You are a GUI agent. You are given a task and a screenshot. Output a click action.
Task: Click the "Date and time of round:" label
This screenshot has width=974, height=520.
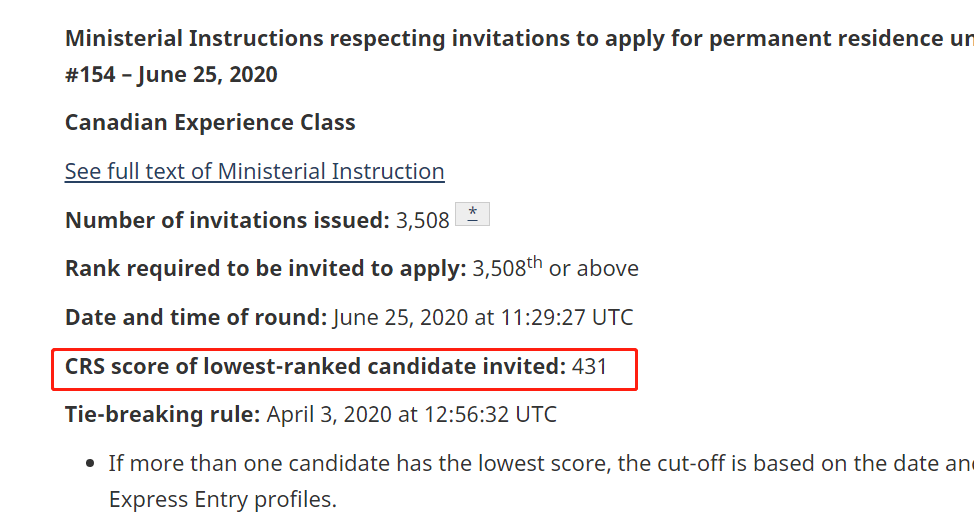click(x=196, y=318)
